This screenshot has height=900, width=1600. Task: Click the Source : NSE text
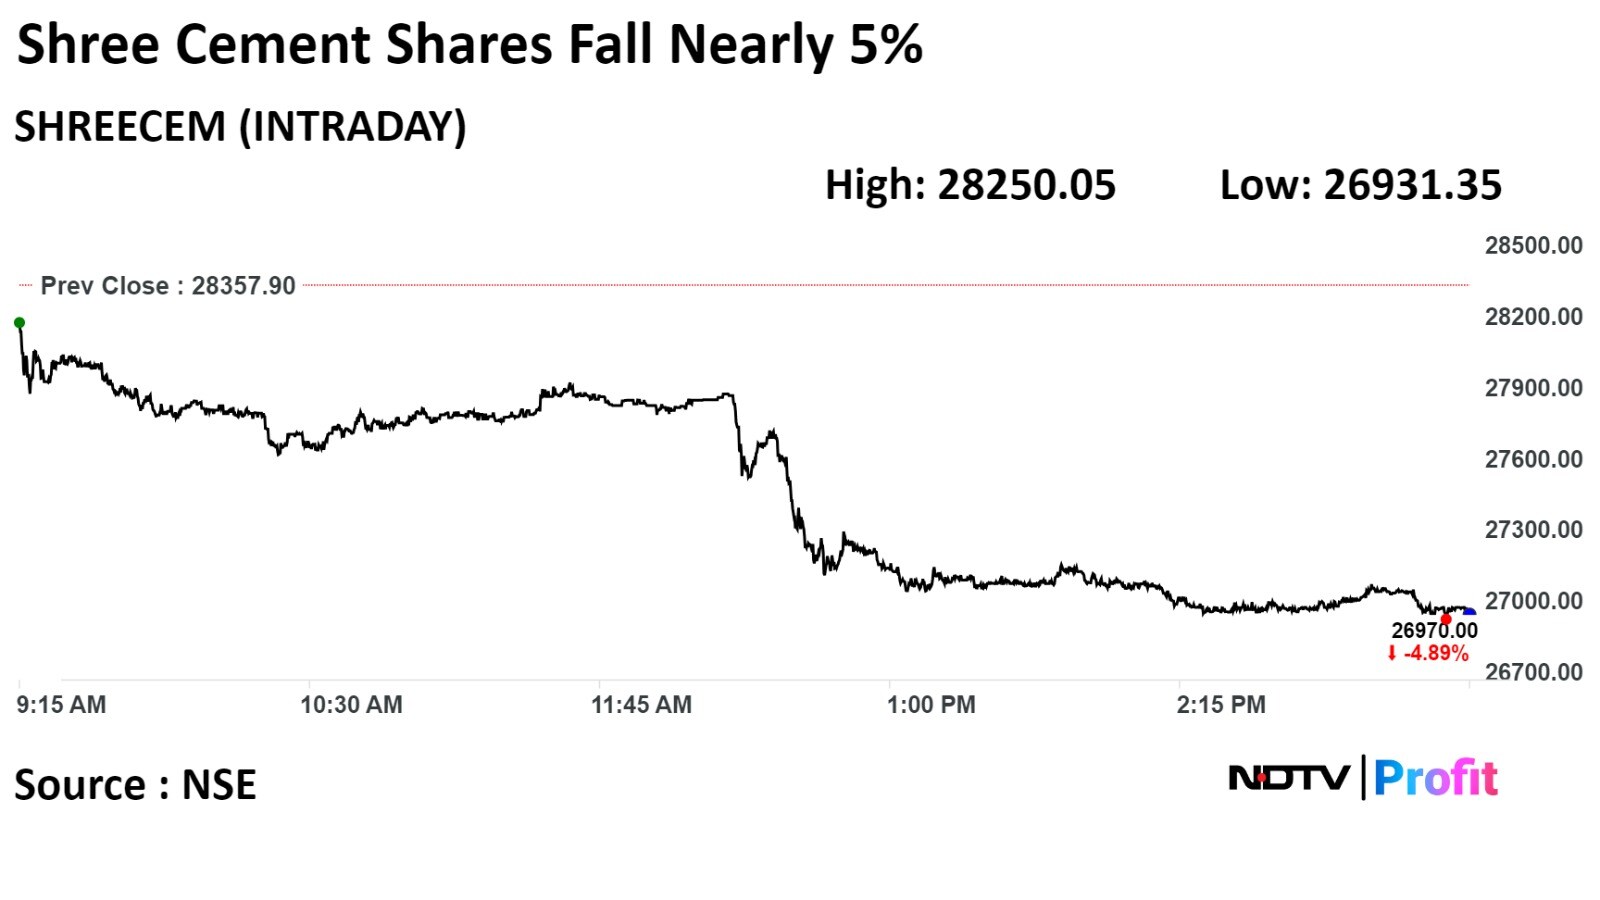pos(135,785)
